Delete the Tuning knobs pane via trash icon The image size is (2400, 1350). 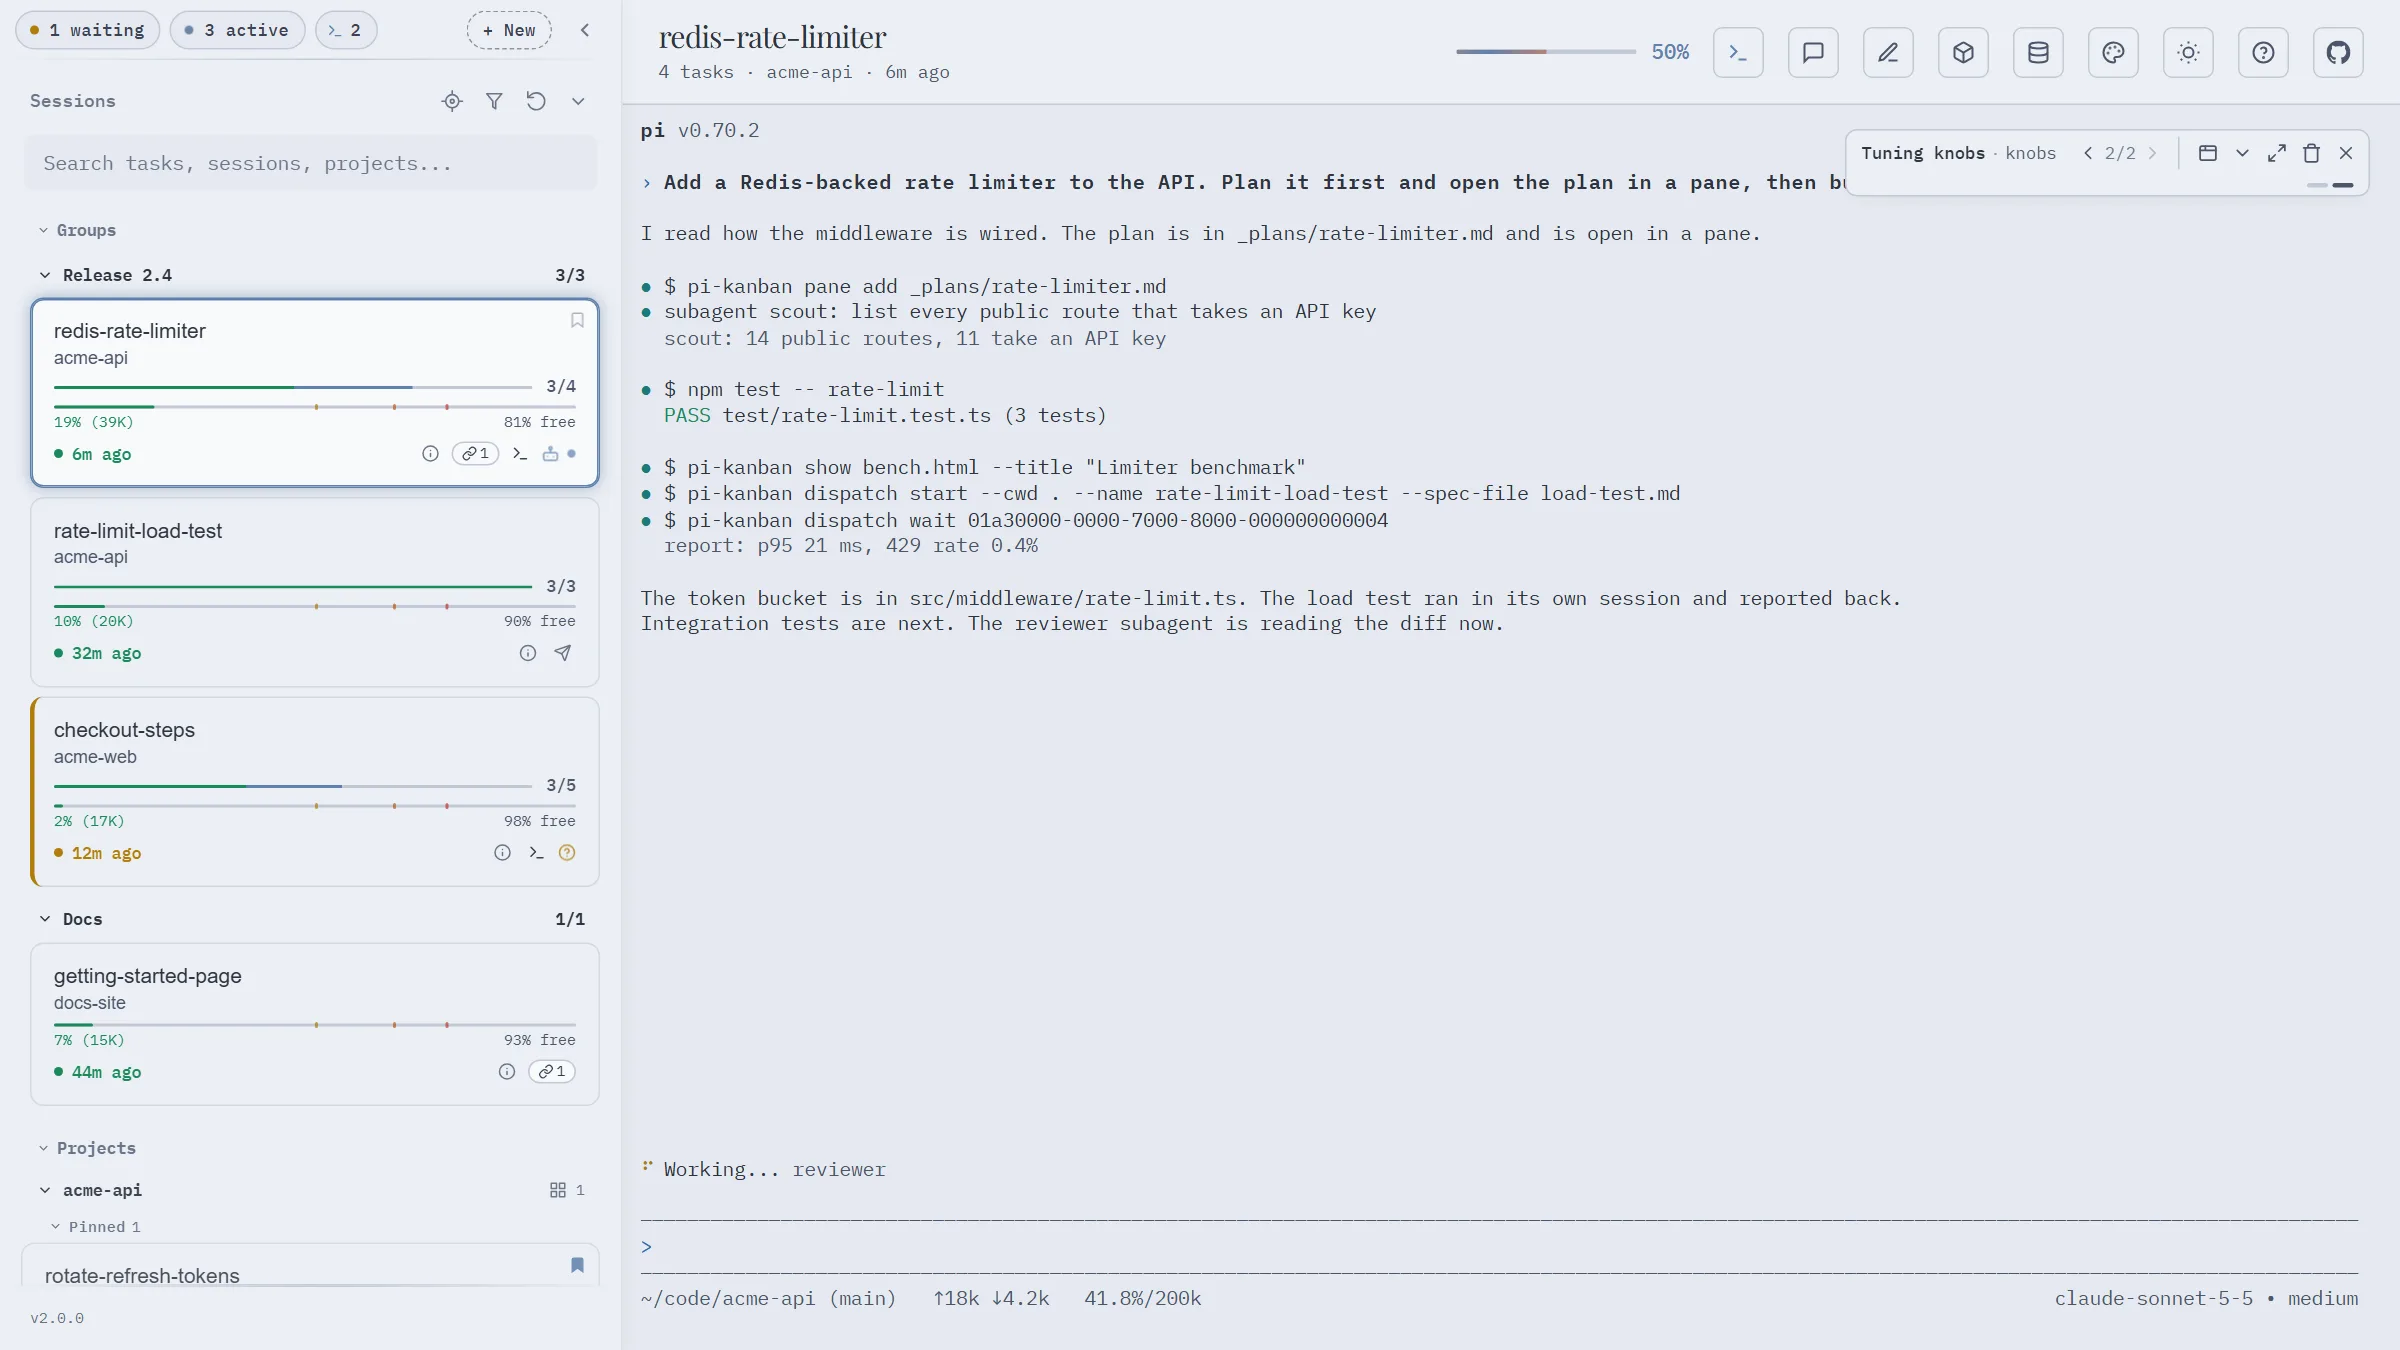click(x=2311, y=153)
